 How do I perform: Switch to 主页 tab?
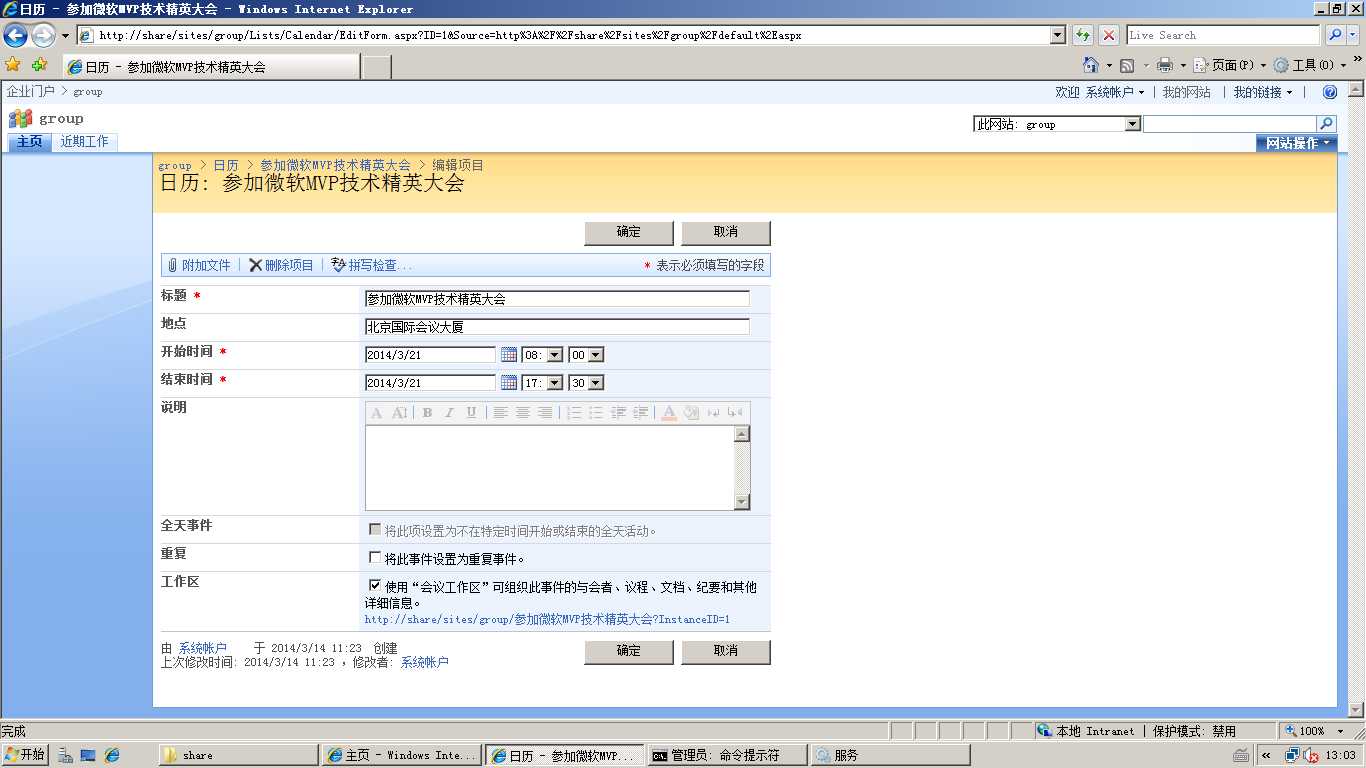pyautogui.click(x=30, y=141)
